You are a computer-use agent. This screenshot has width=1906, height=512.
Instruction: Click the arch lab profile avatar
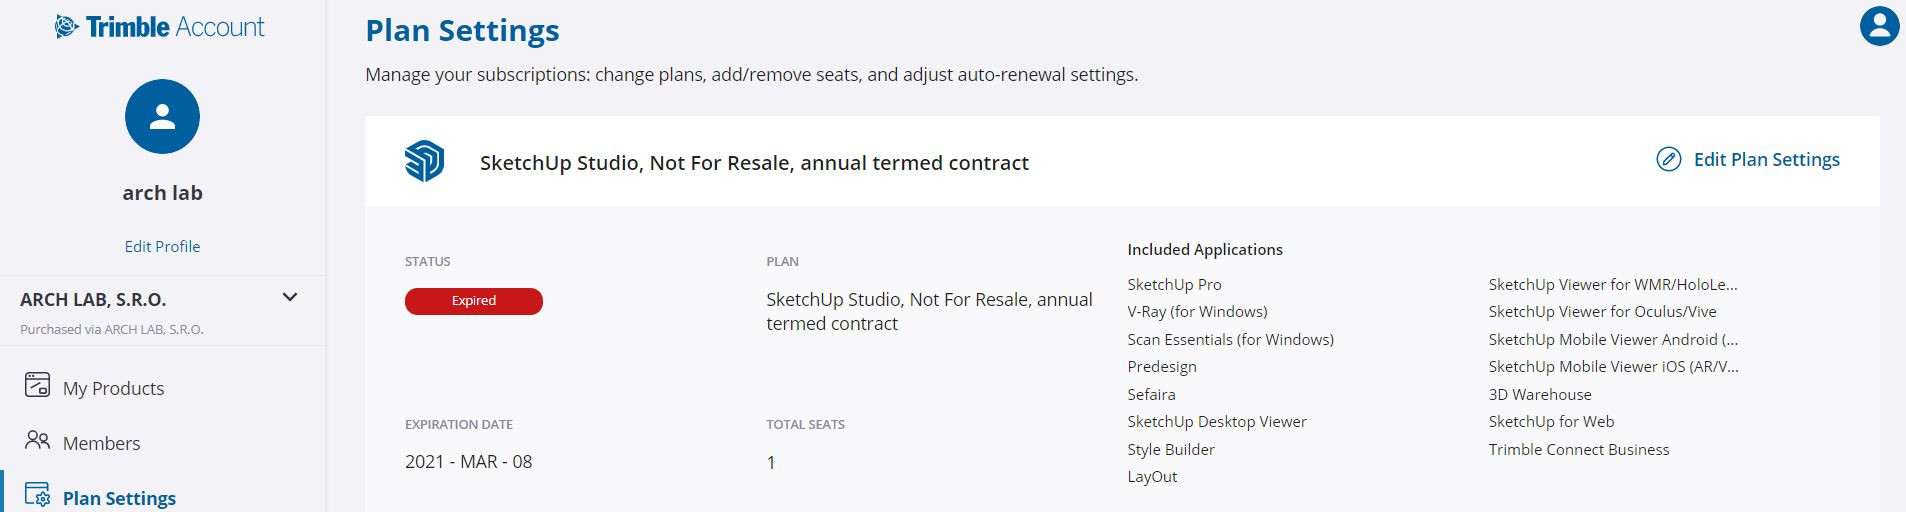[x=162, y=117]
